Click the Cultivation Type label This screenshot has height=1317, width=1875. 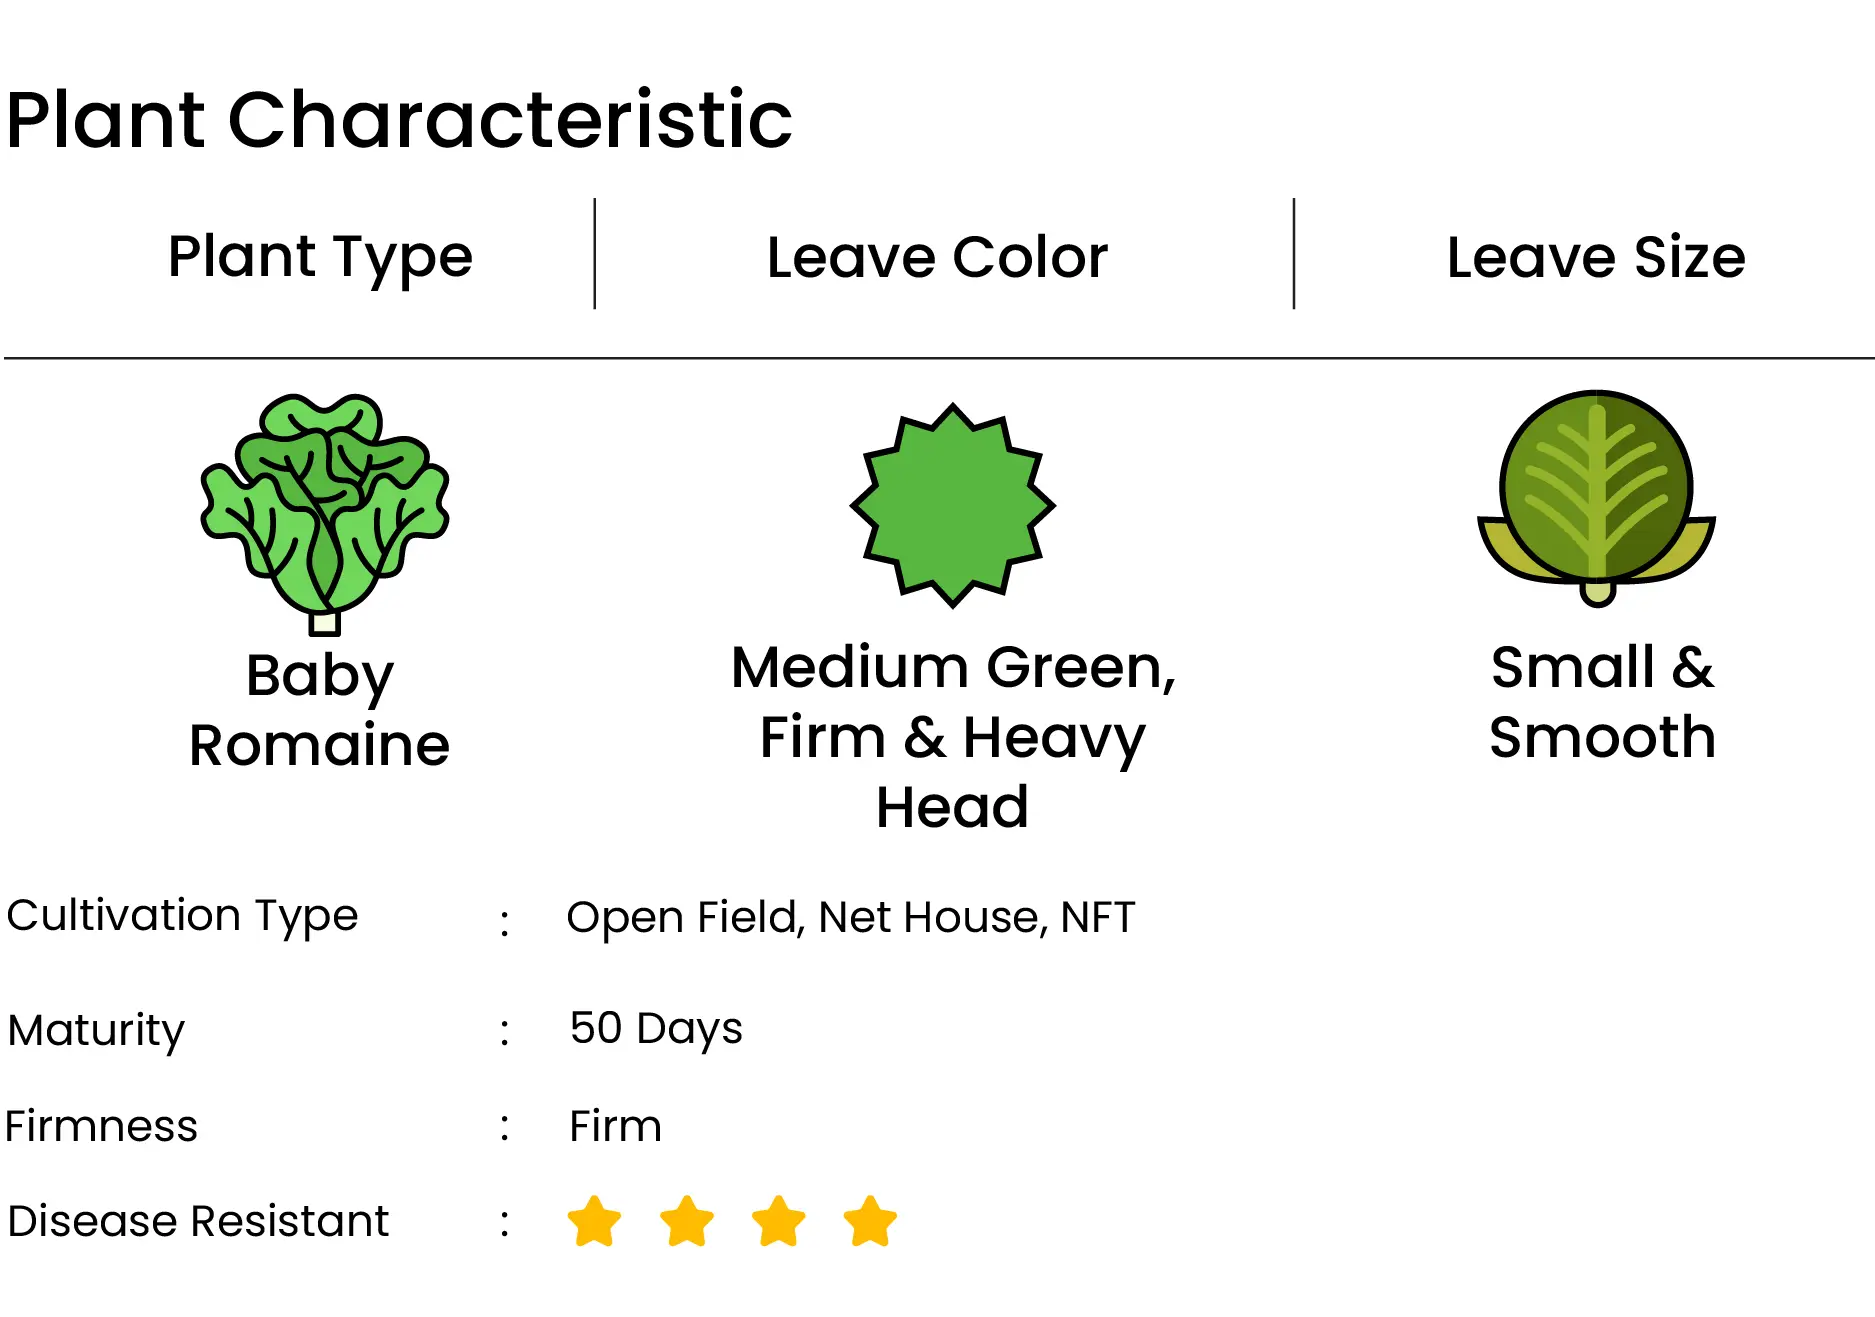pyautogui.click(x=182, y=917)
